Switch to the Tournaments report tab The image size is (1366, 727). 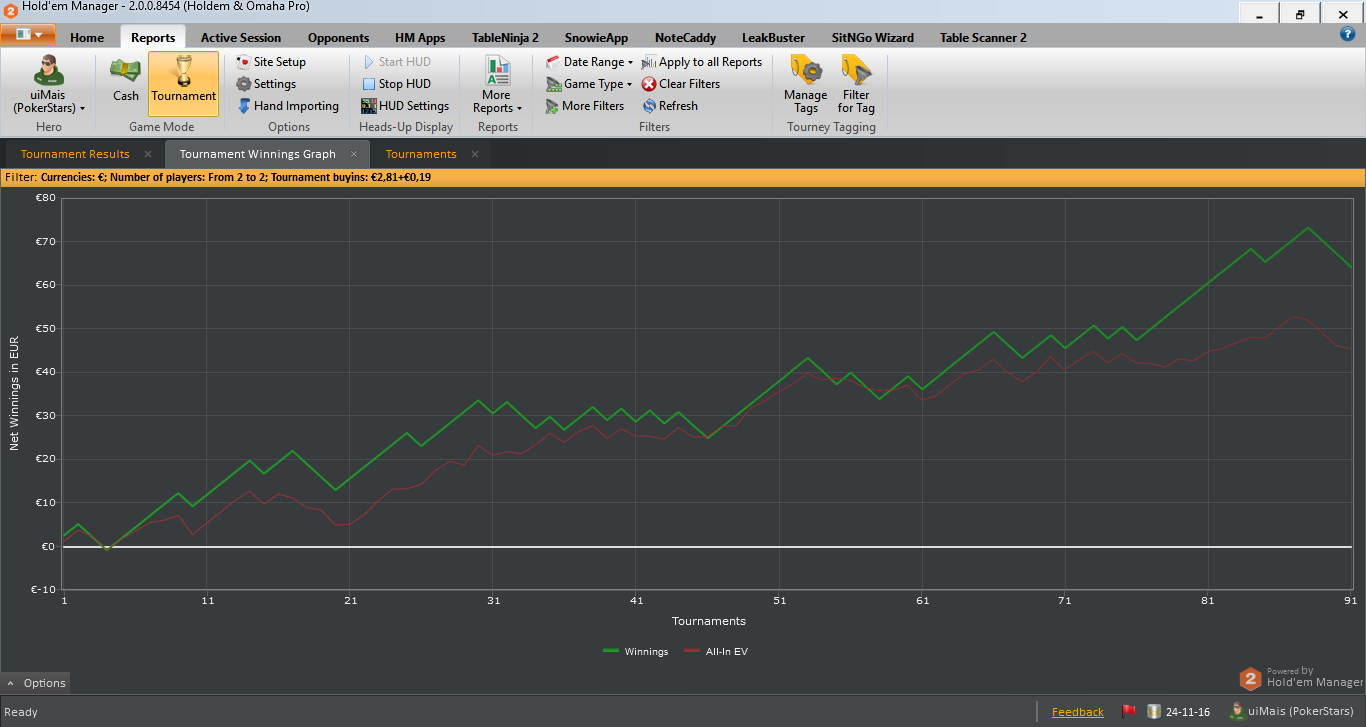[421, 154]
